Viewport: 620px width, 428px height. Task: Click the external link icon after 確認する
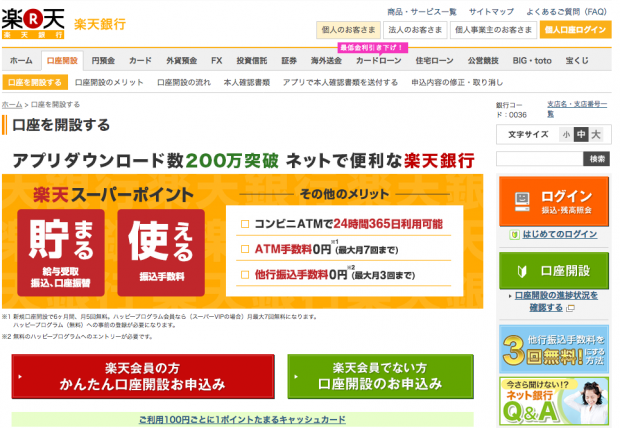tap(570, 308)
